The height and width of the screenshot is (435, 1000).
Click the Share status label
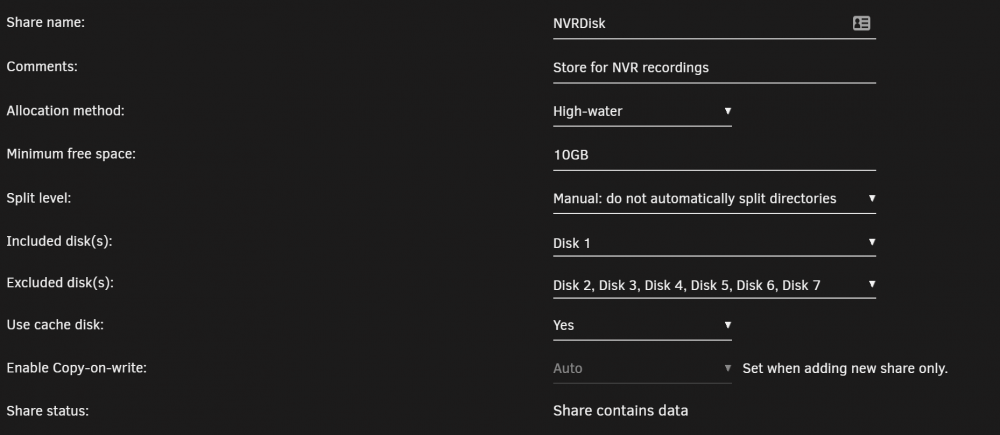click(x=48, y=411)
